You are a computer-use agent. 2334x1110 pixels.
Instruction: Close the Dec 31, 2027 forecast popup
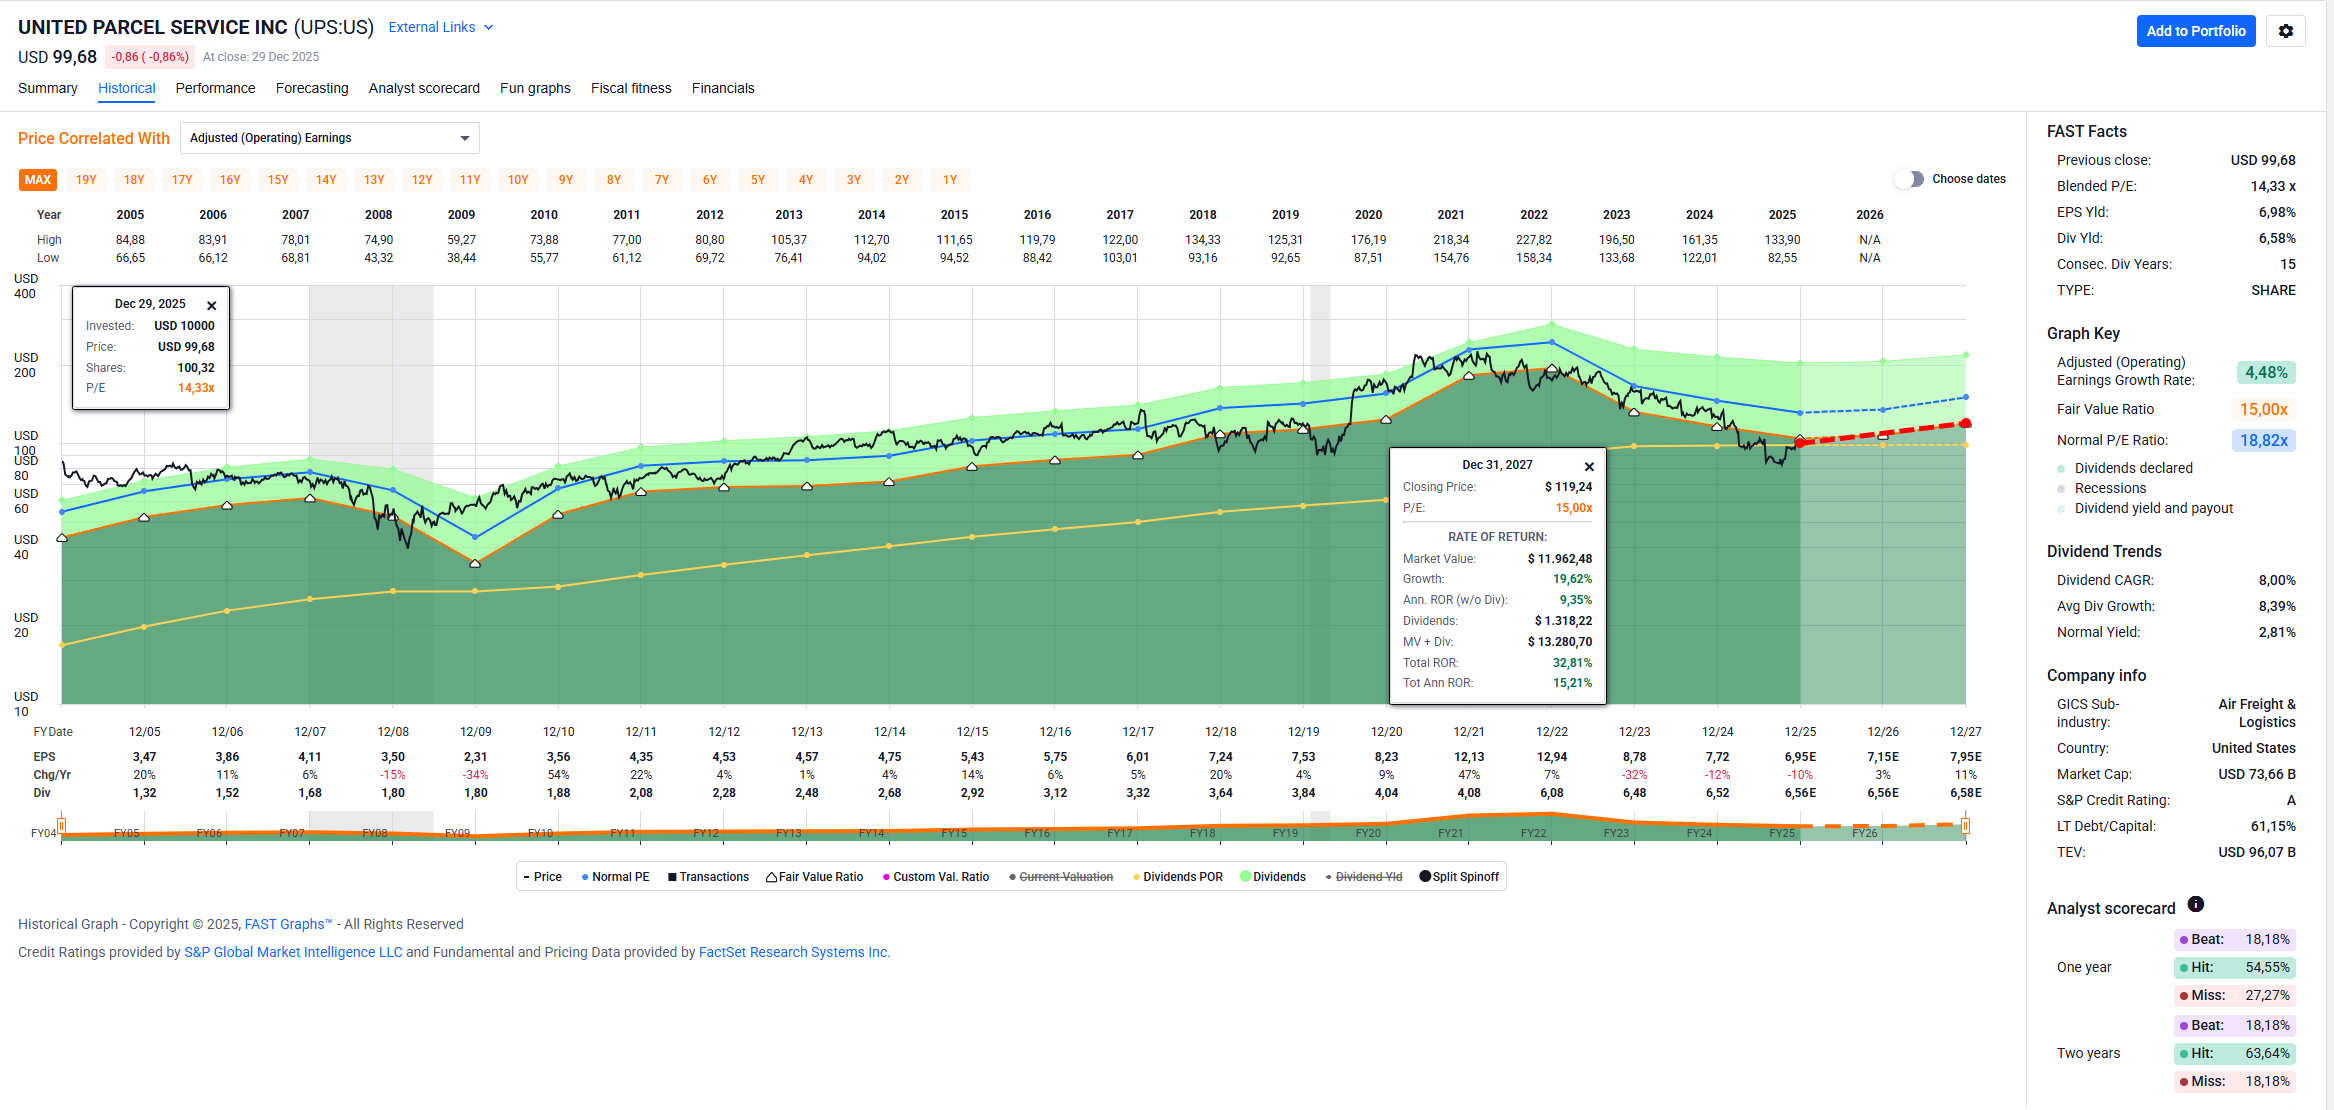coord(1589,467)
